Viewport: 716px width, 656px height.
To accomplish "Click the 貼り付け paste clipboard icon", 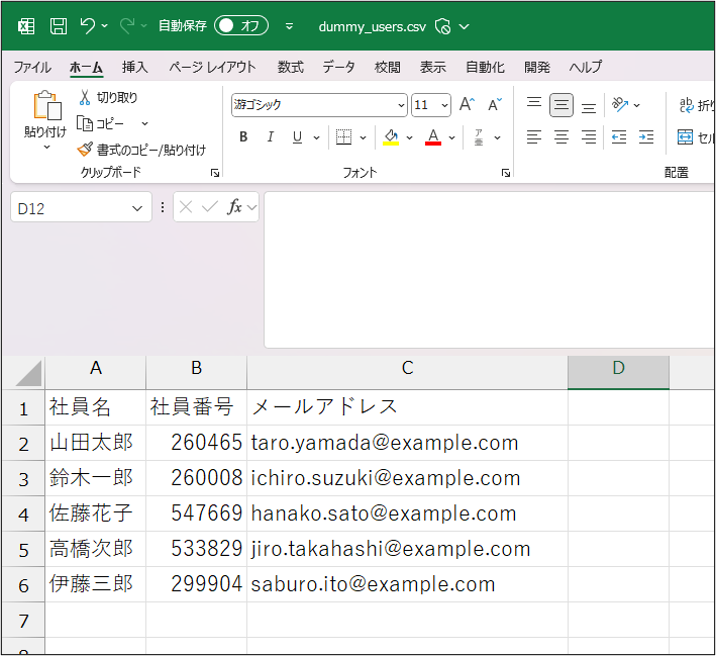I will click(x=47, y=105).
